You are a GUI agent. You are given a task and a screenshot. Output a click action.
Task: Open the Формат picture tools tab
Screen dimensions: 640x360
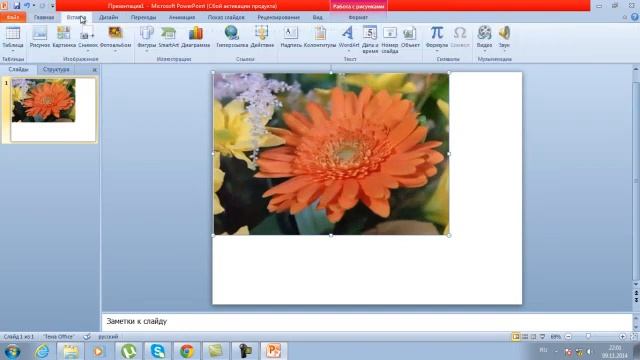358,18
